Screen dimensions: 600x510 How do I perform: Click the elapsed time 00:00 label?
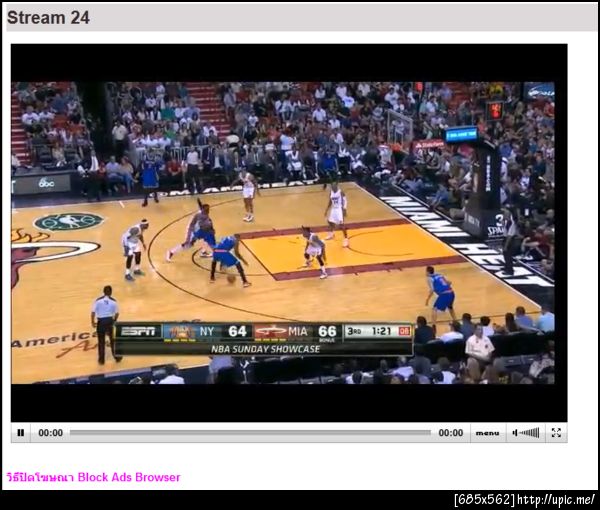[51, 433]
